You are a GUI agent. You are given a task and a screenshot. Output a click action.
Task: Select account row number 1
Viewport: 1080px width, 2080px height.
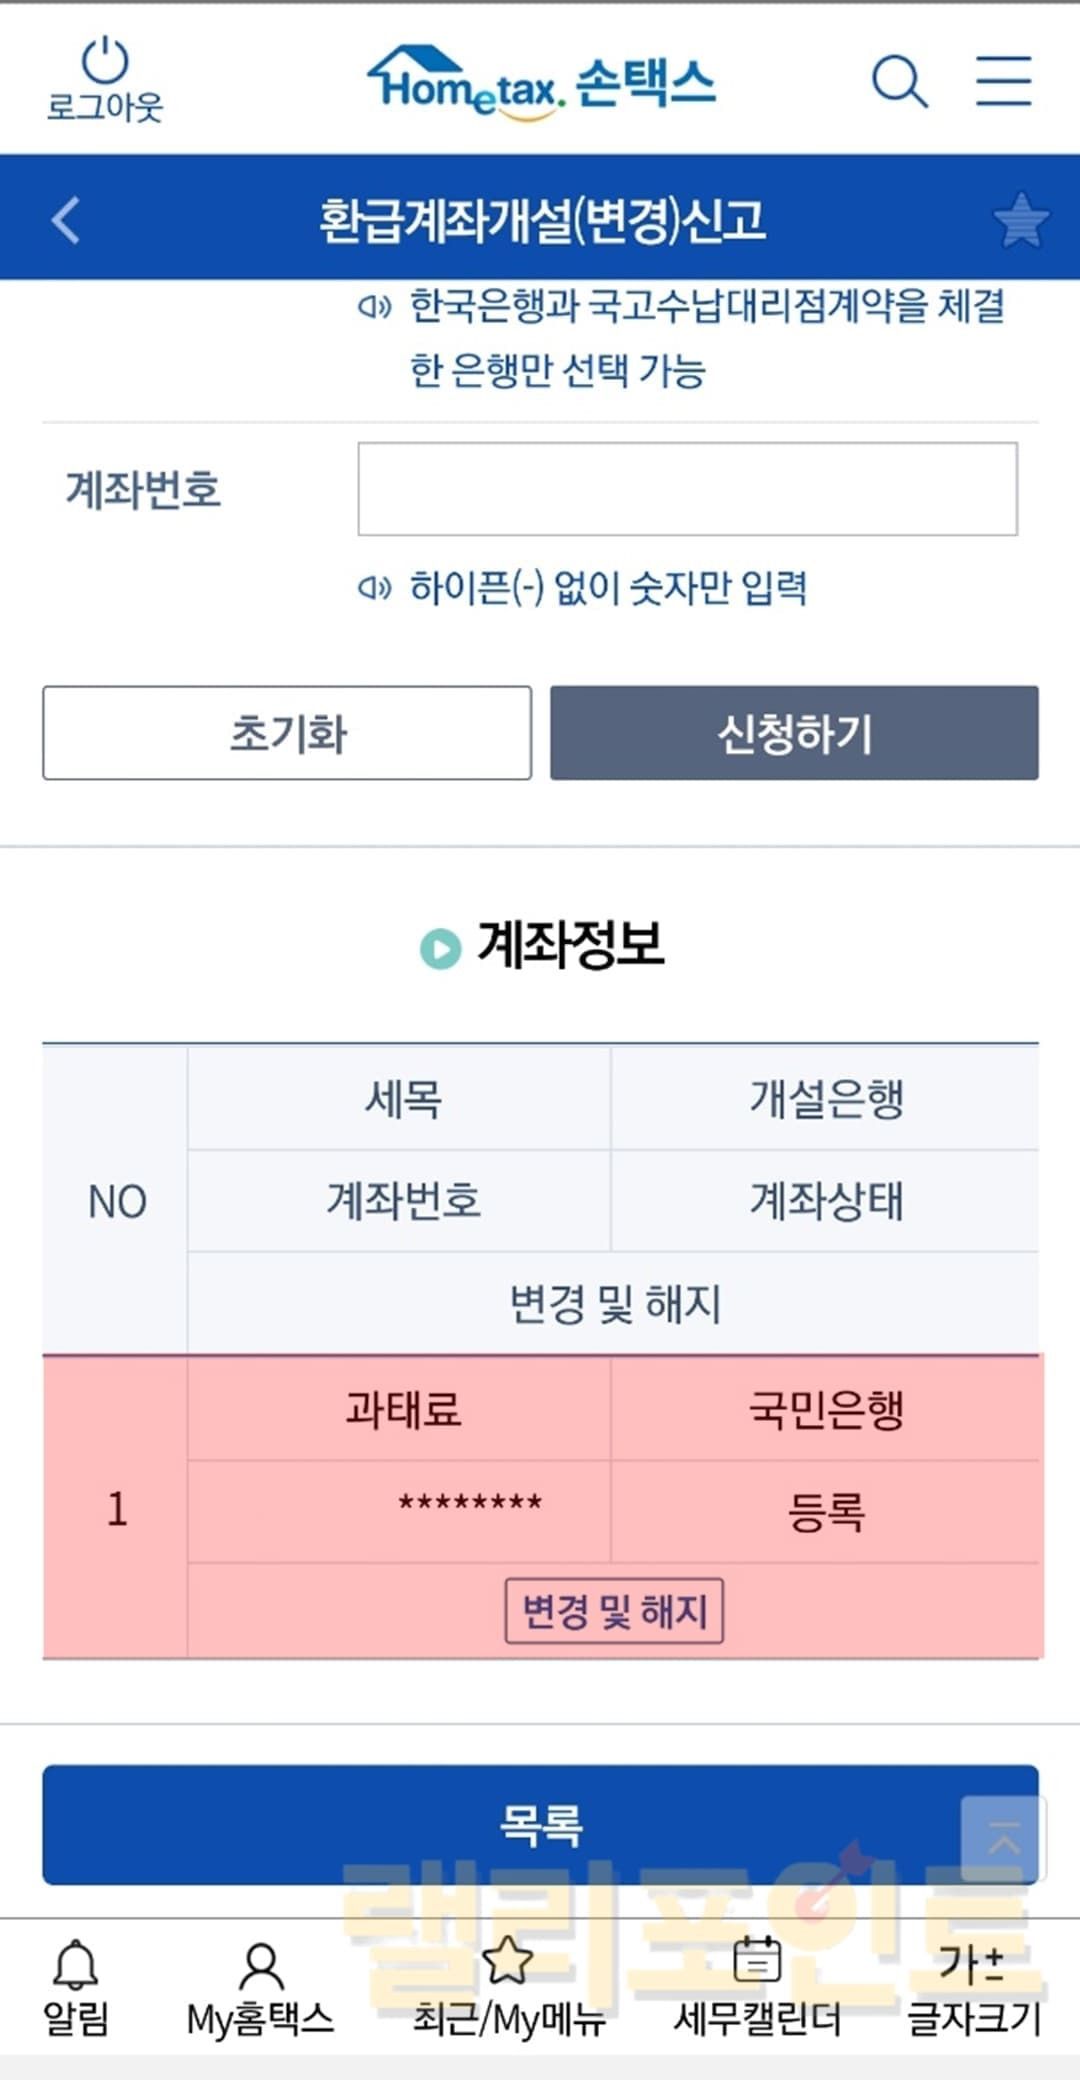[x=117, y=1508]
